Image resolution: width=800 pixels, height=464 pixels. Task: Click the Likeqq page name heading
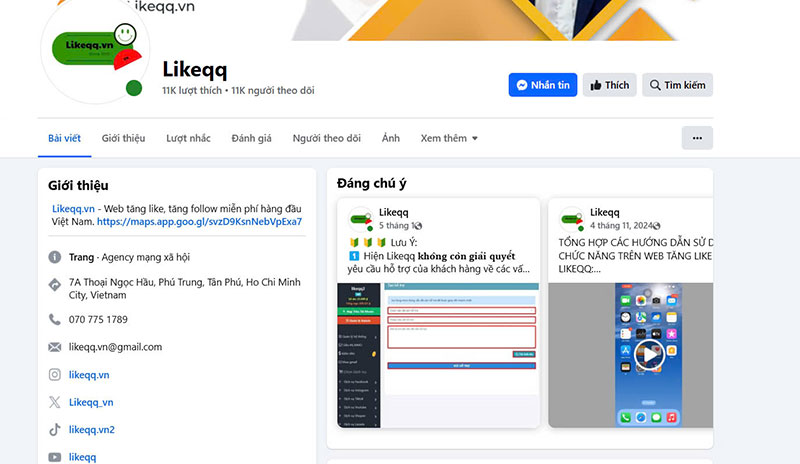click(x=194, y=69)
